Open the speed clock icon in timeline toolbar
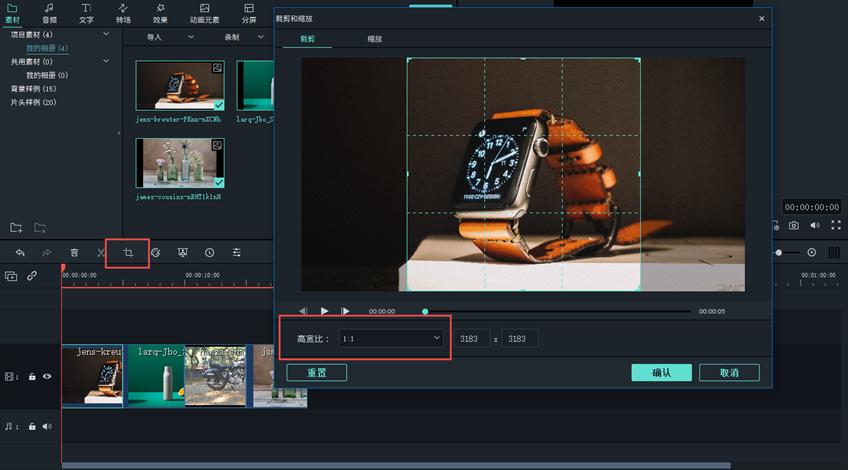This screenshot has width=848, height=470. coord(210,253)
